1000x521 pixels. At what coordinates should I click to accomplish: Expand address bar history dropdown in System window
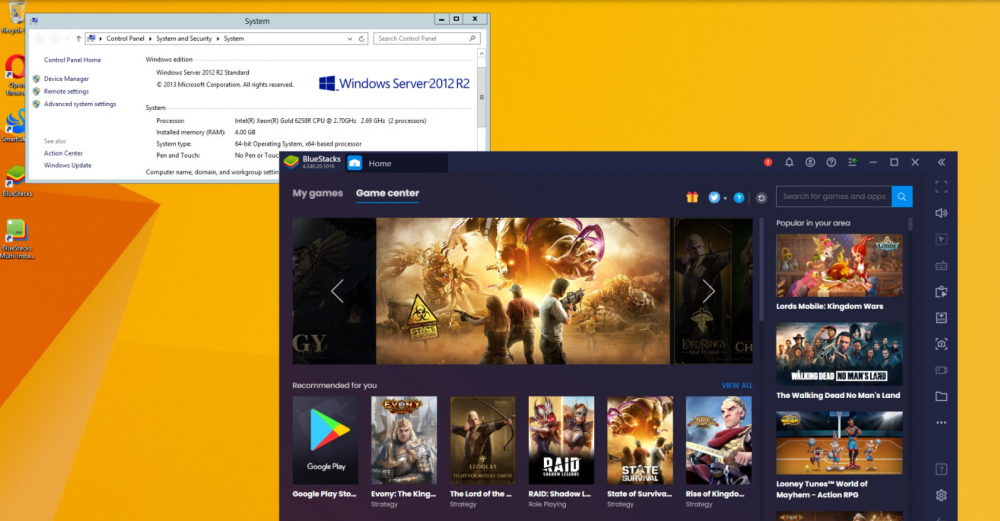click(349, 39)
